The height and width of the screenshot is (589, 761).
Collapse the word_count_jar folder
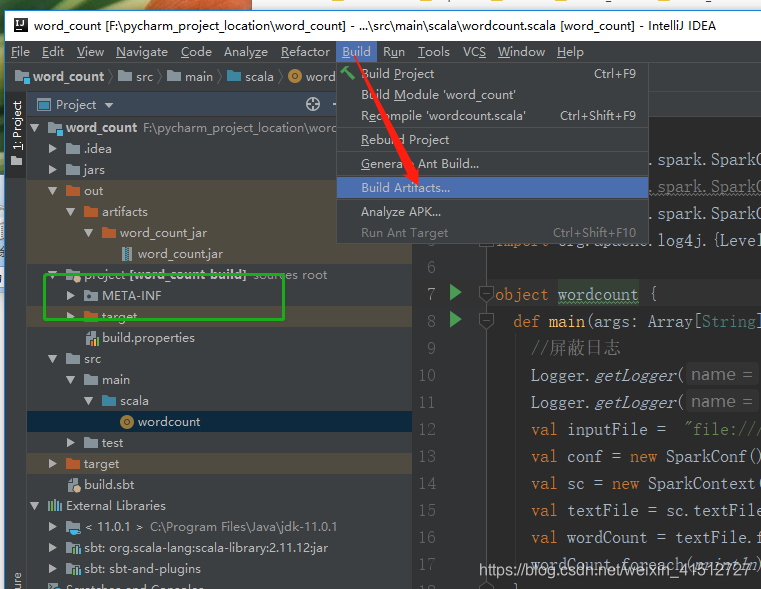click(x=88, y=233)
